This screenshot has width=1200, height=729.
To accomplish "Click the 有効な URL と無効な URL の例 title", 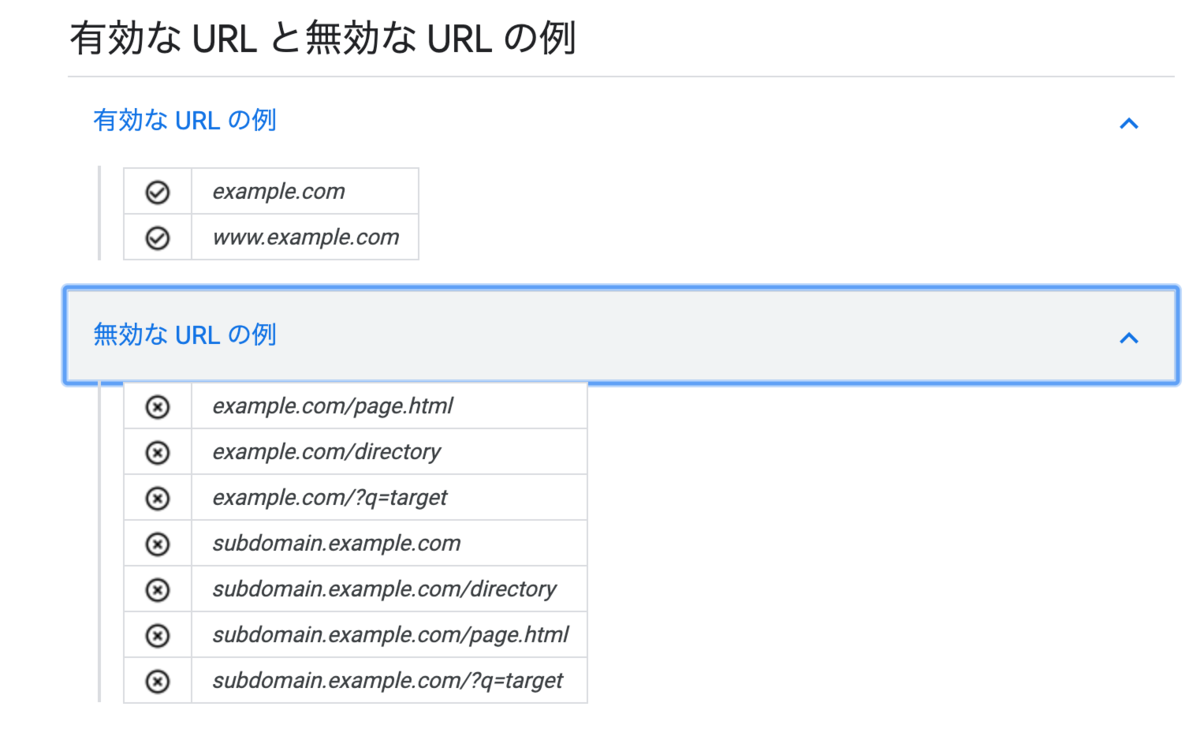I will coord(323,39).
